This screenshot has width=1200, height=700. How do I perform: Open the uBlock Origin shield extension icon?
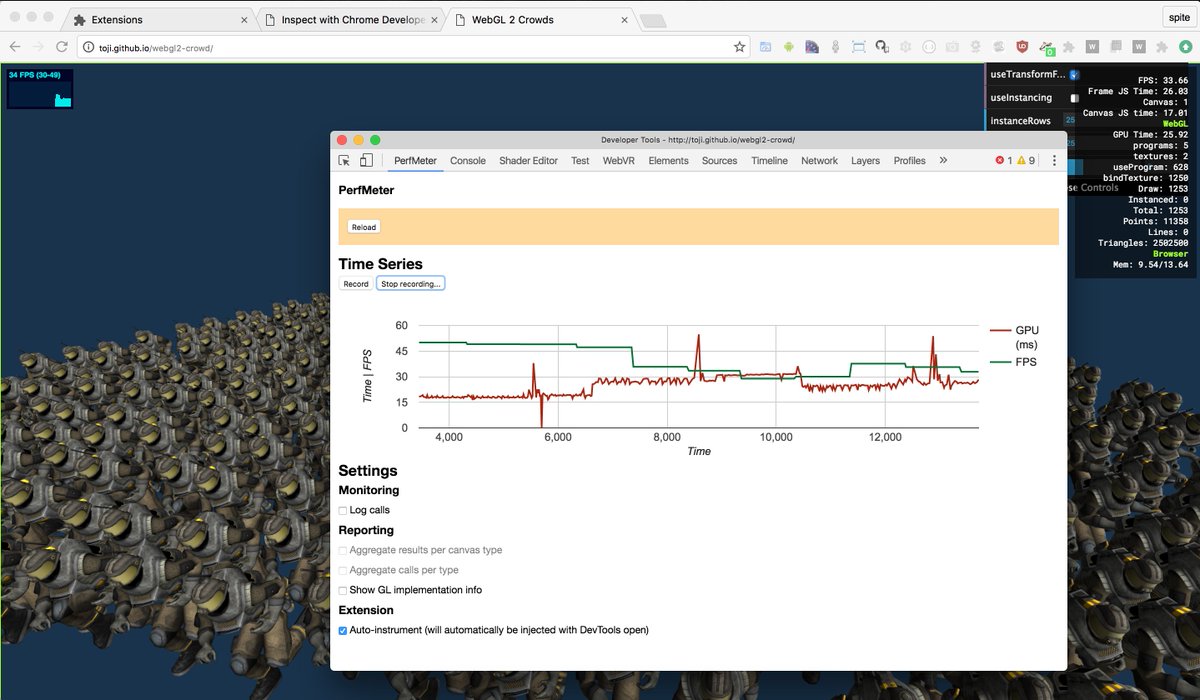click(1022, 47)
